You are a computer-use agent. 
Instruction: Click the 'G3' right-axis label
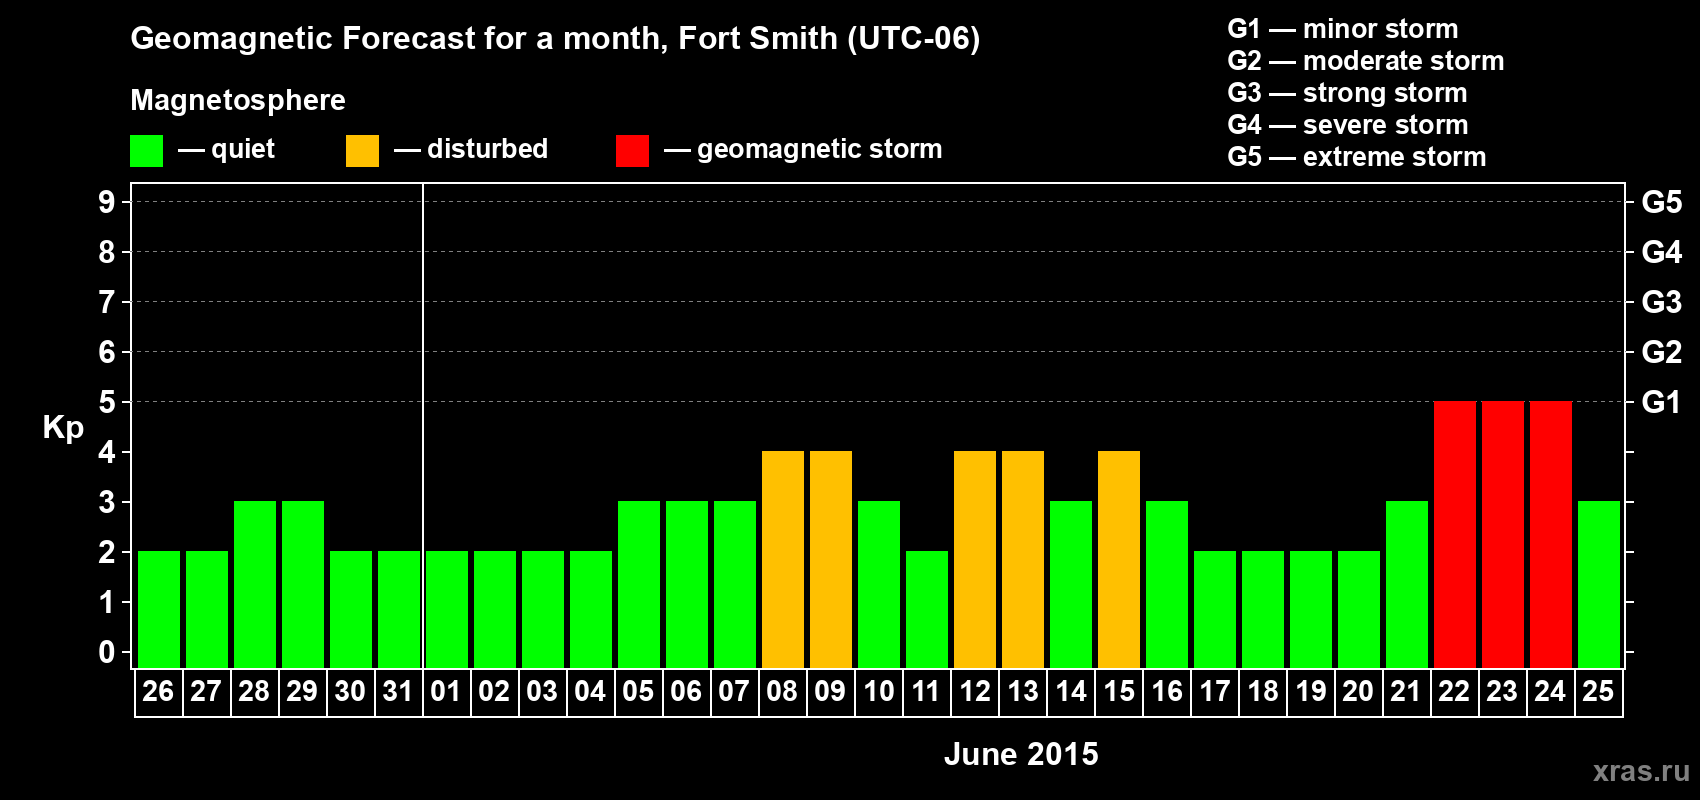coord(1662,302)
